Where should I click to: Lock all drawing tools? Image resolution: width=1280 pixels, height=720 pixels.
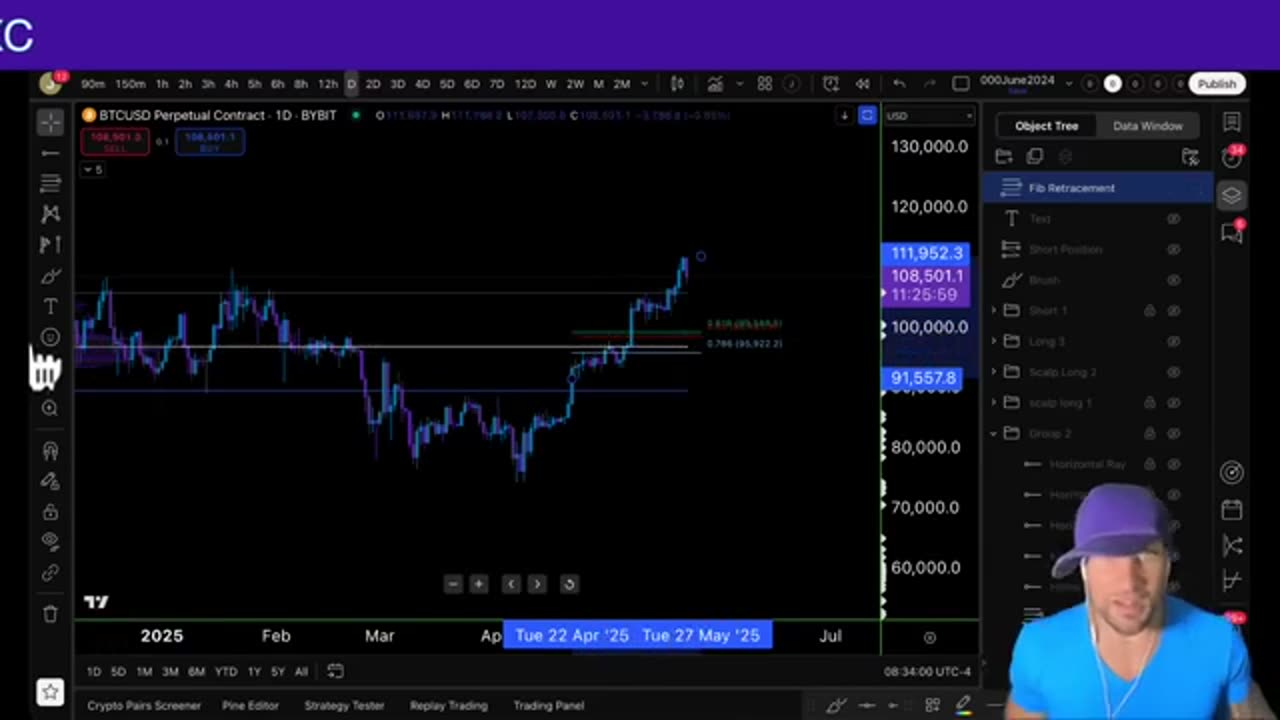[50, 512]
